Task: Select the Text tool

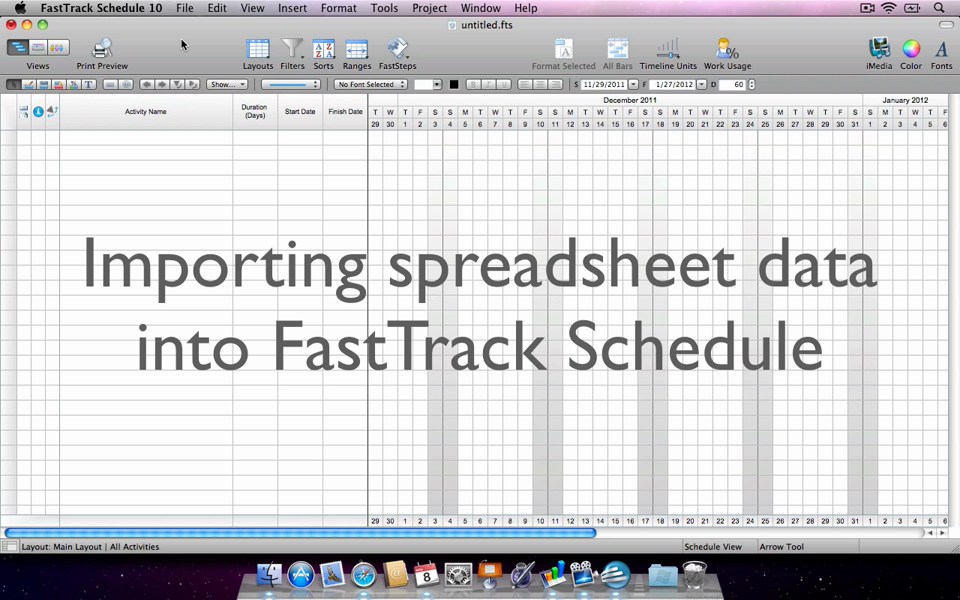Action: pyautogui.click(x=89, y=84)
